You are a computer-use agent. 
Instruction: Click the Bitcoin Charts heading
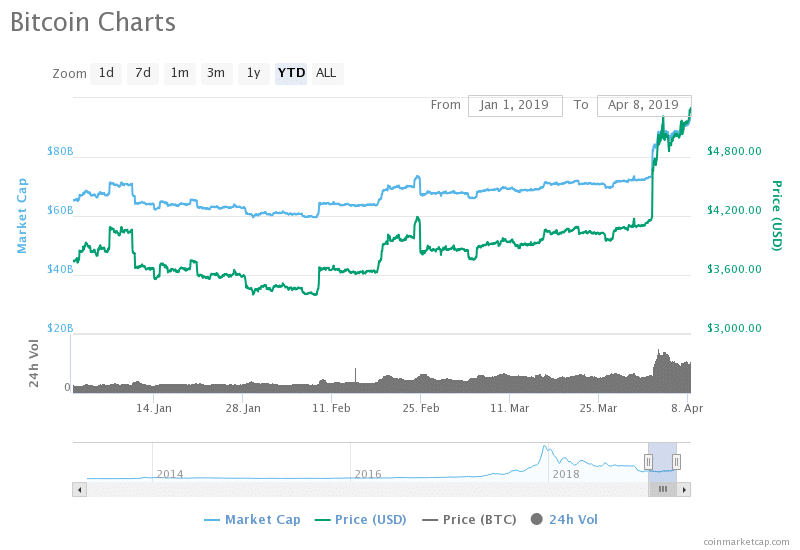93,22
